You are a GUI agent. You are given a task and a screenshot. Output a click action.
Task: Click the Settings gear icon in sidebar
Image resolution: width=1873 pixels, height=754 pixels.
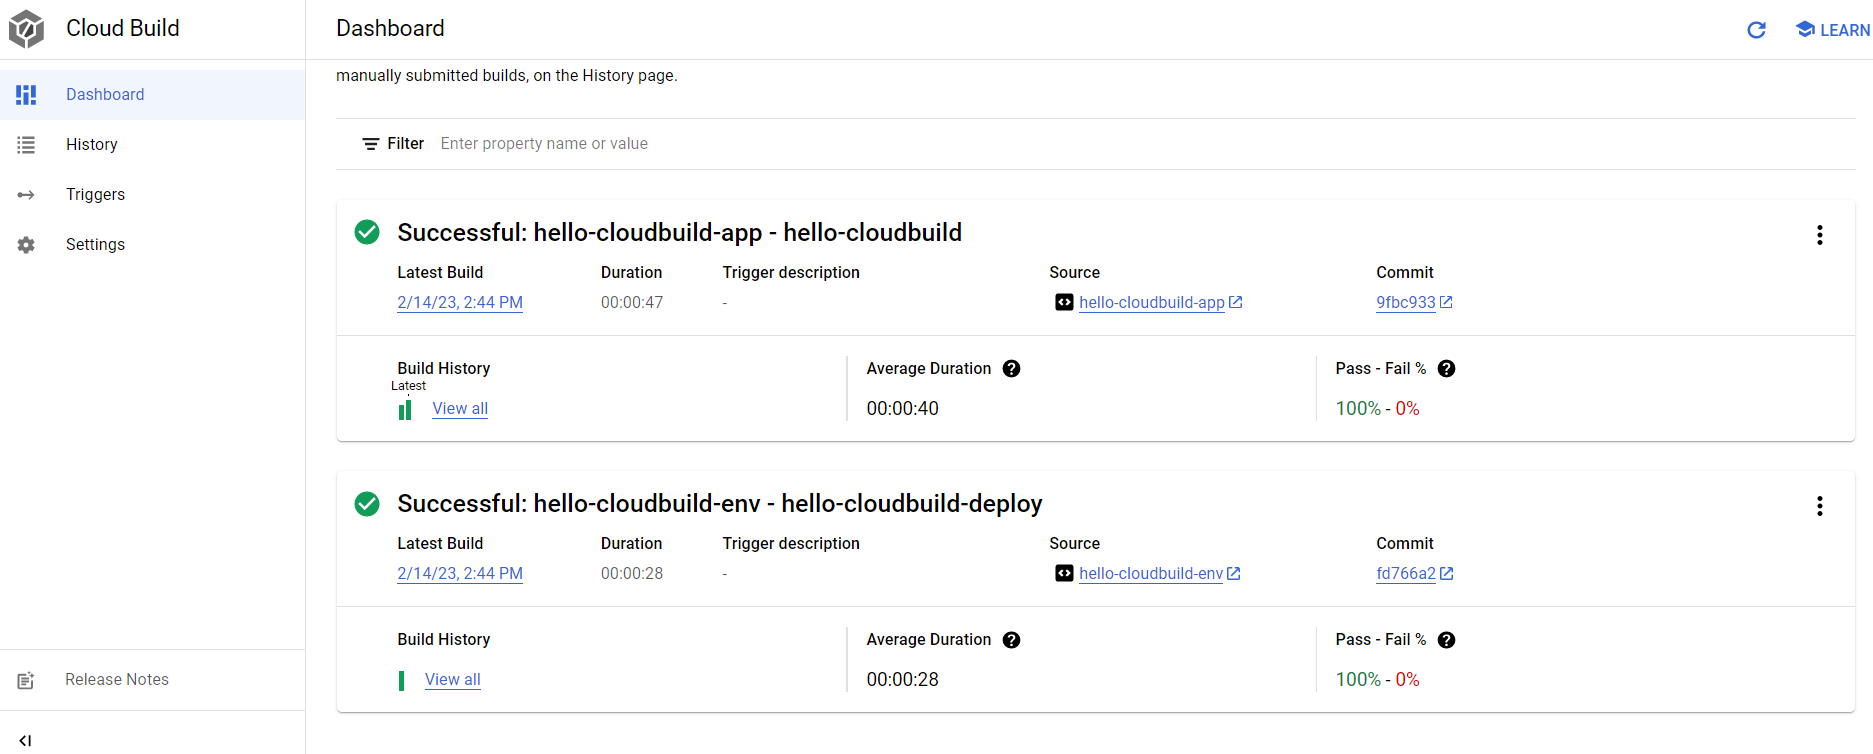[x=26, y=245]
